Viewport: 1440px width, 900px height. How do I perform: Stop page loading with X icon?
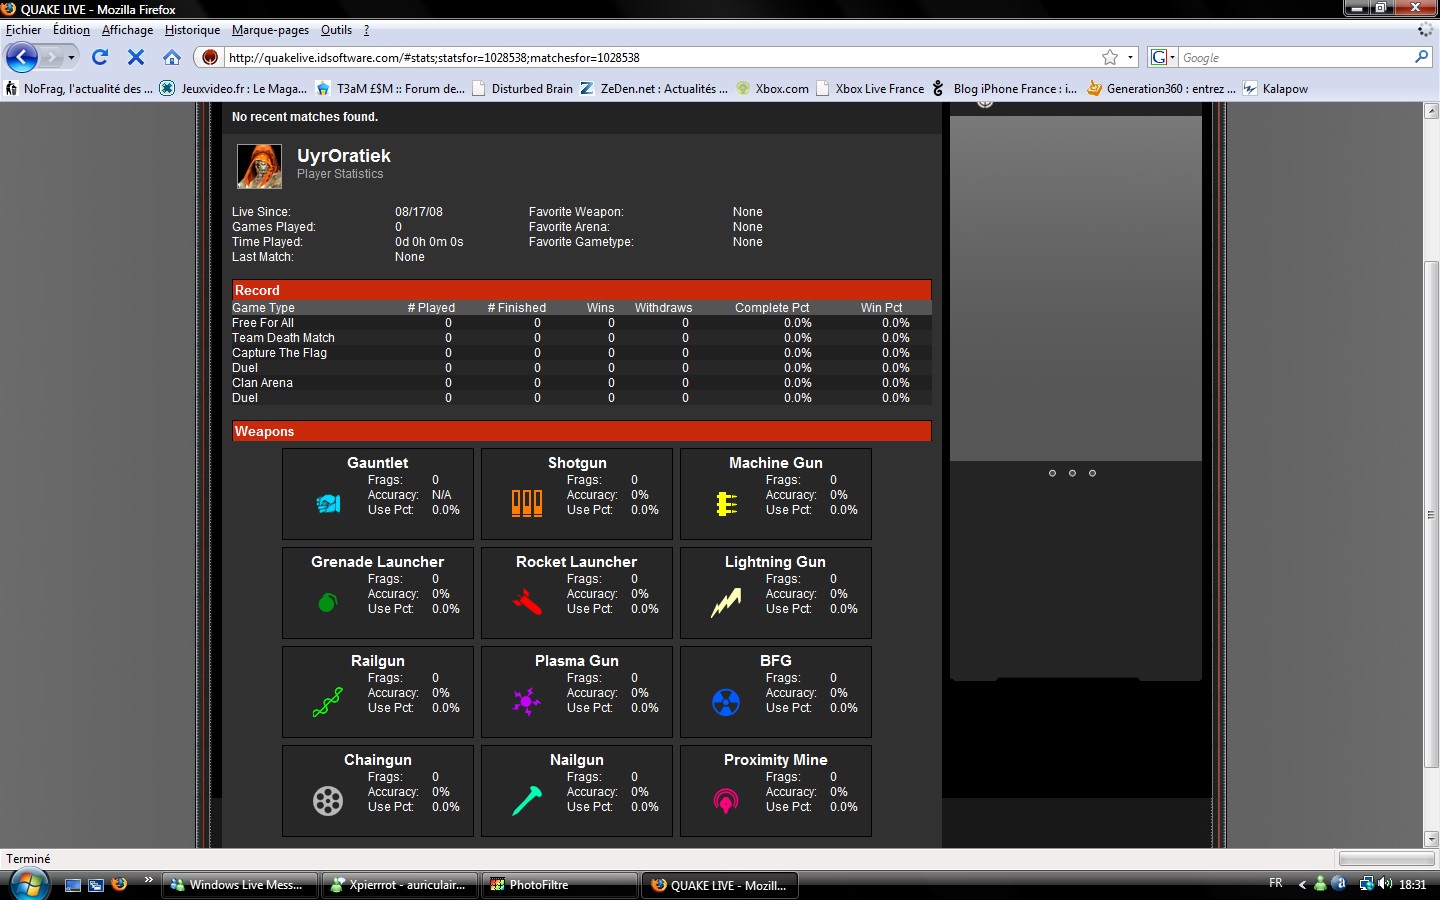(136, 57)
